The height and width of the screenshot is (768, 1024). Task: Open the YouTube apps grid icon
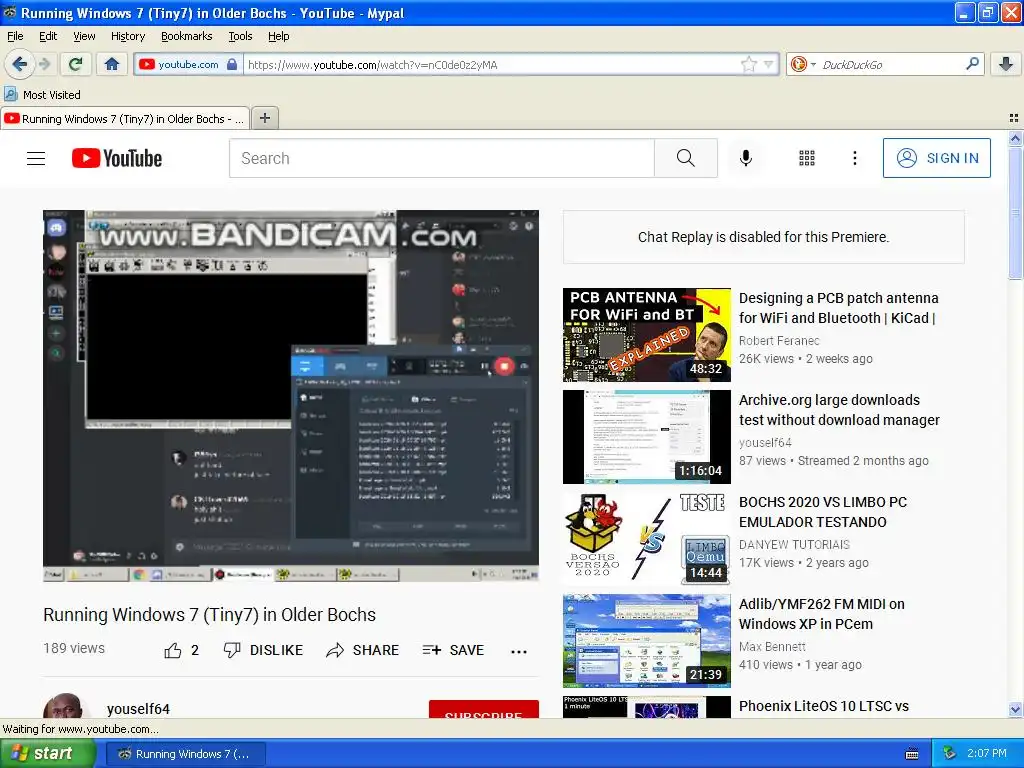click(x=807, y=158)
